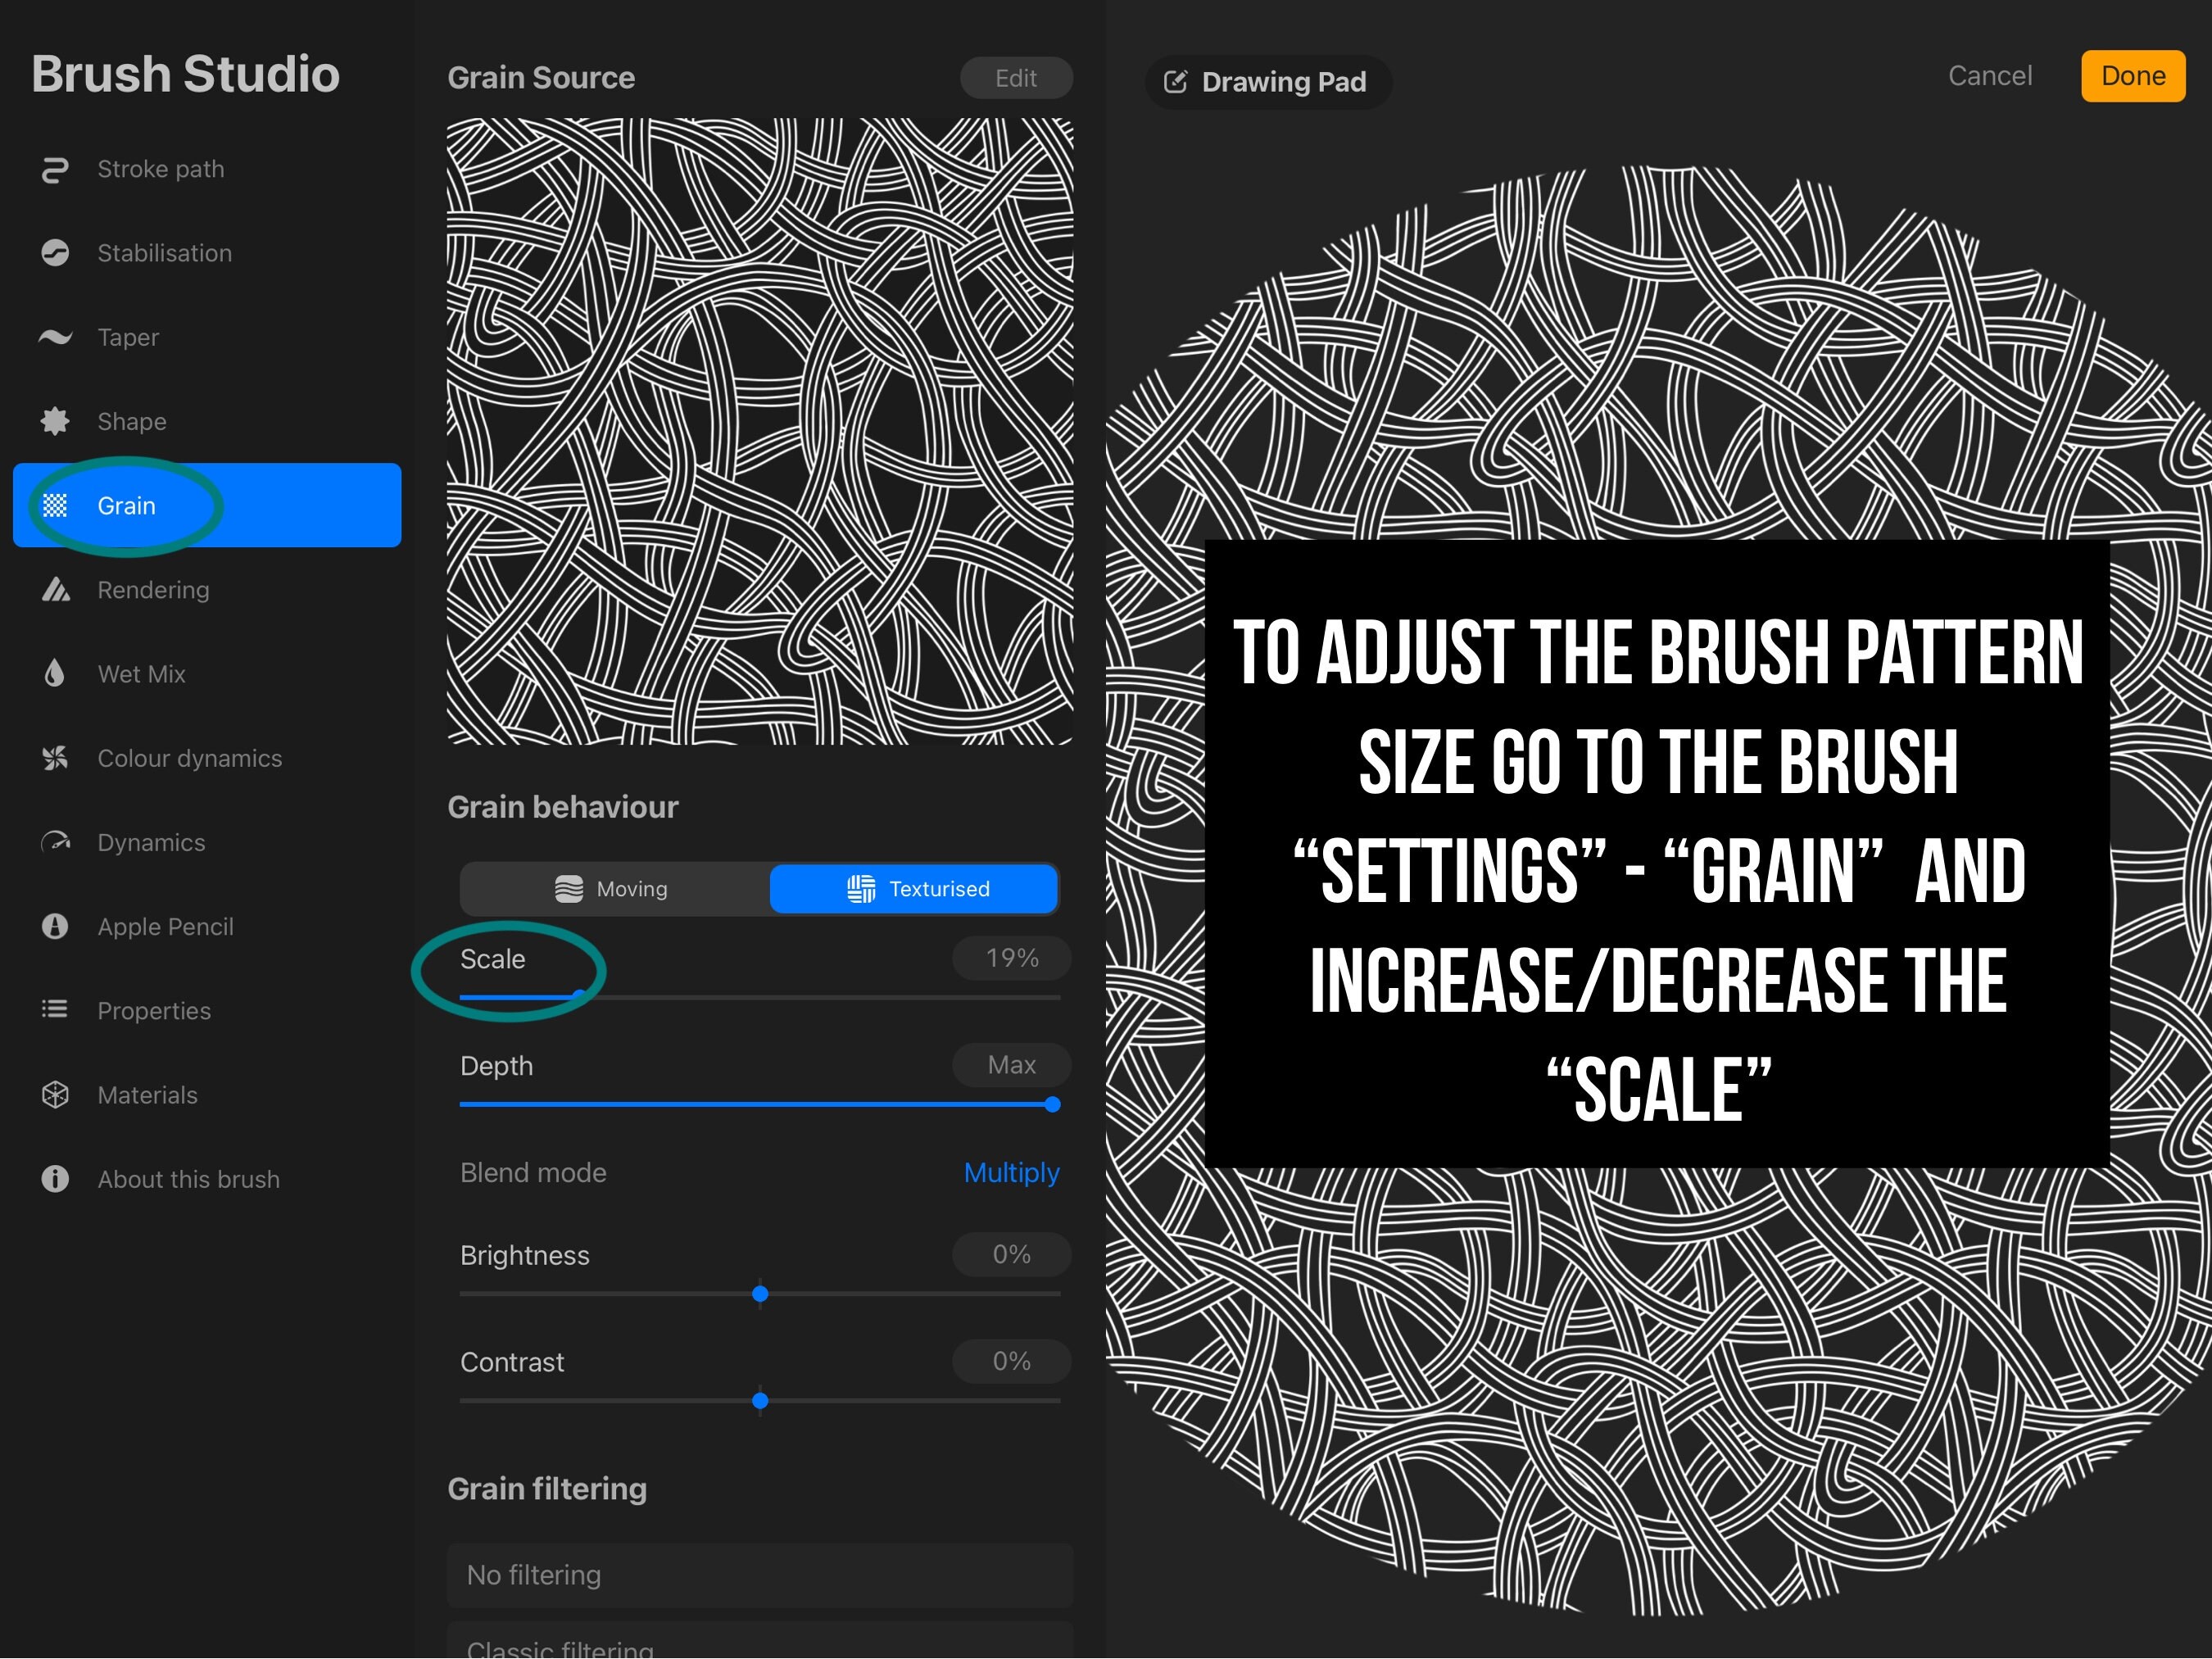Open Apple Pencil settings
The width and height of the screenshot is (2212, 1659).
coord(207,926)
